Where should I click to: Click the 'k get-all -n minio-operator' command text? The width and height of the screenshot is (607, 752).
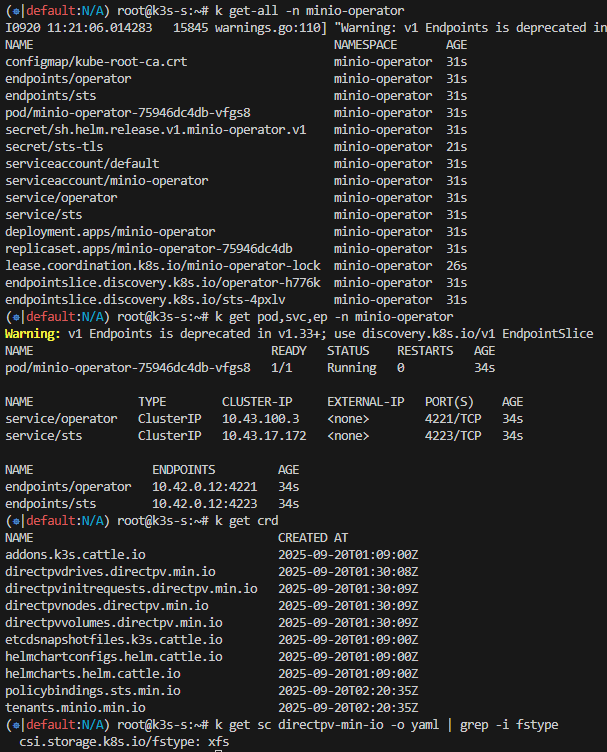coord(309,11)
